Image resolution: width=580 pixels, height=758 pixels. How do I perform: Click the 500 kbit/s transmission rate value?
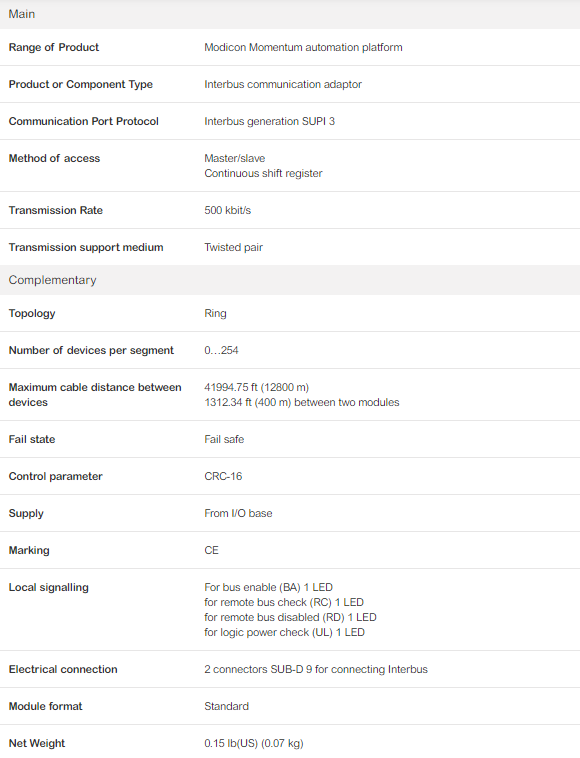(x=227, y=210)
